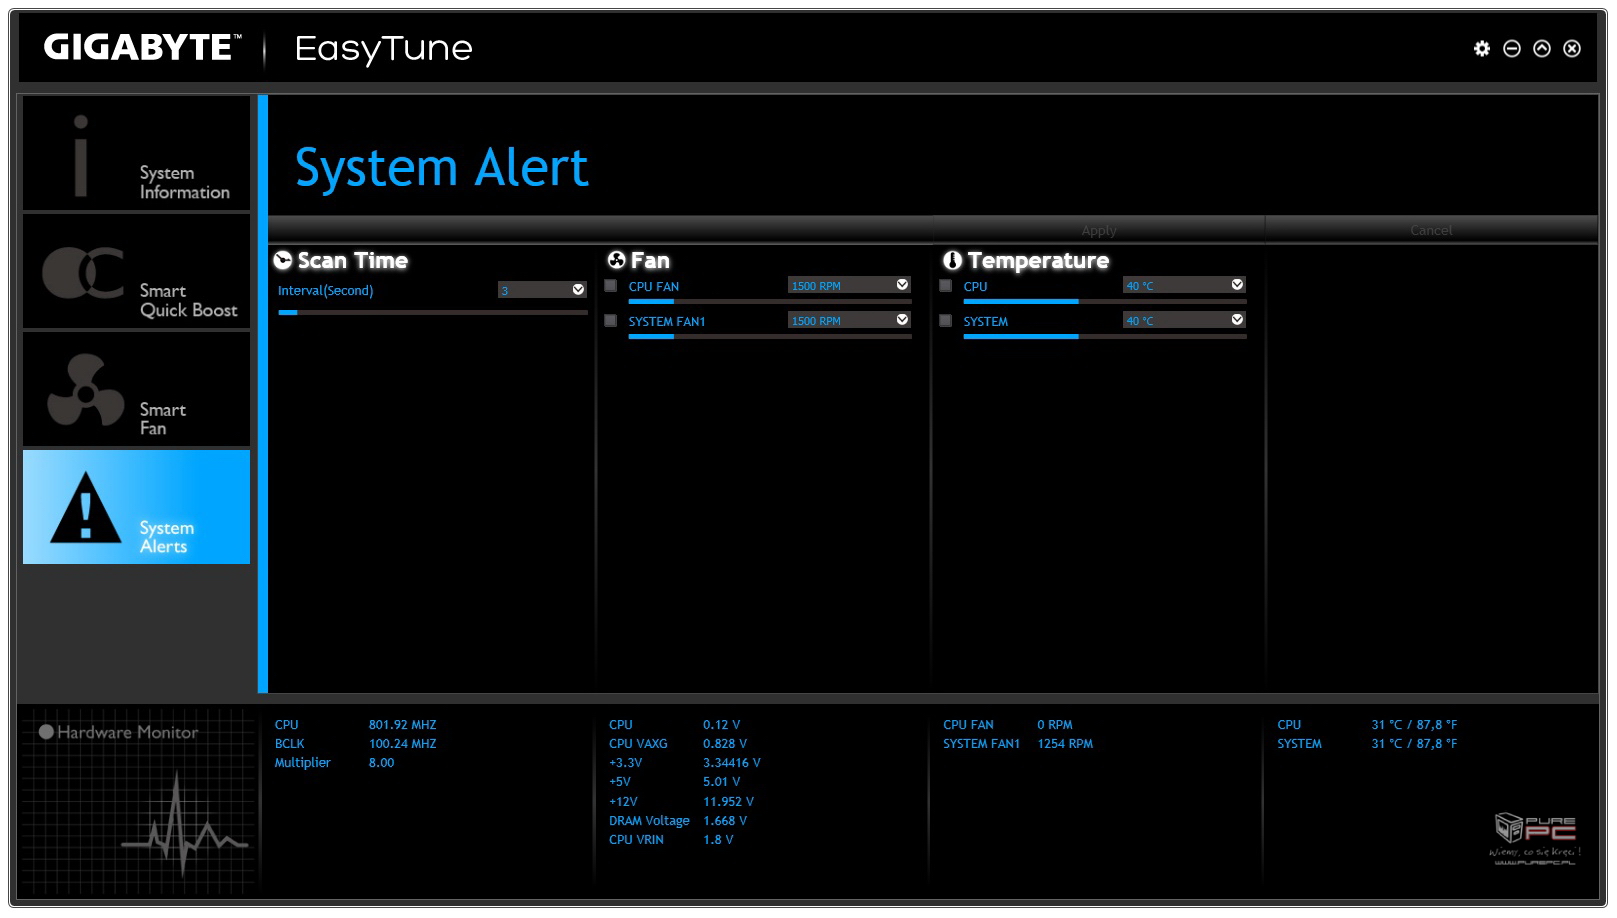
Task: Open Smart Quick Boost OC icon
Action: point(83,273)
